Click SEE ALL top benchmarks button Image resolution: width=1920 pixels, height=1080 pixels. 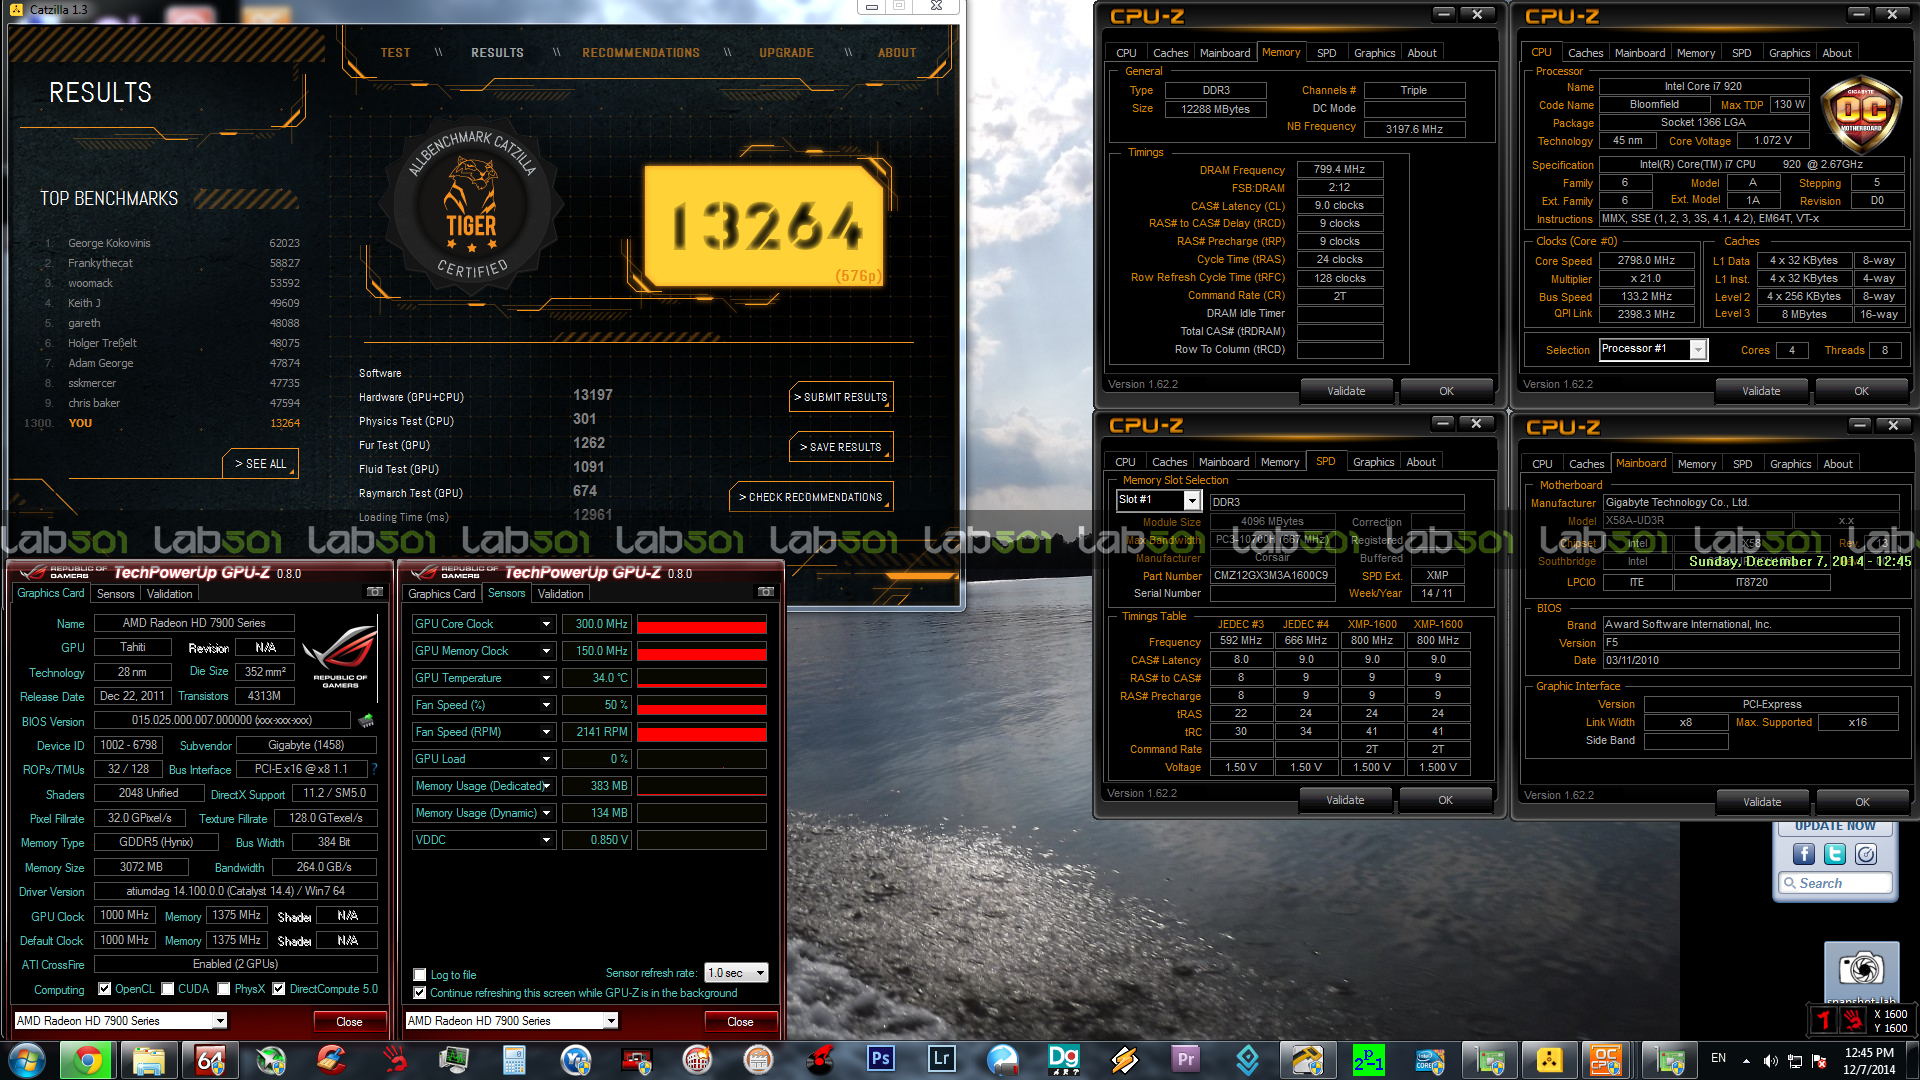(260, 464)
